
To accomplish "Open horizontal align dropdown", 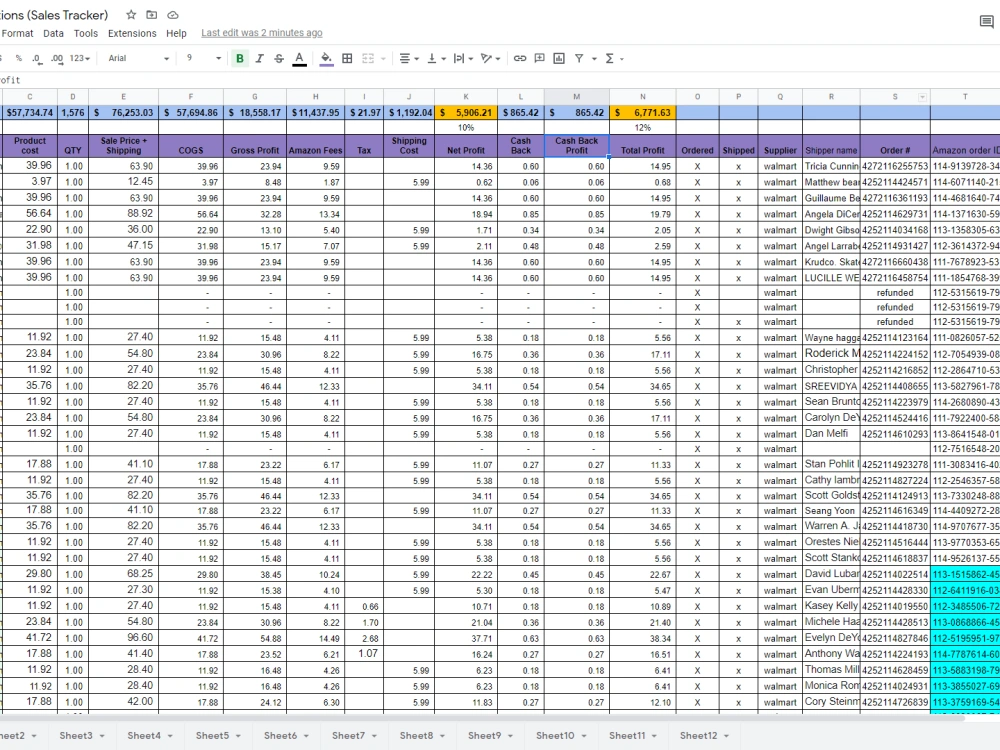I will click(x=409, y=58).
